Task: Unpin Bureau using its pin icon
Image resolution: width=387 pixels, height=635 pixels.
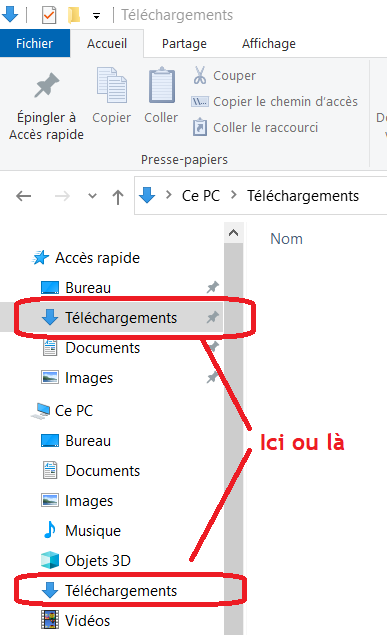Action: tap(213, 288)
